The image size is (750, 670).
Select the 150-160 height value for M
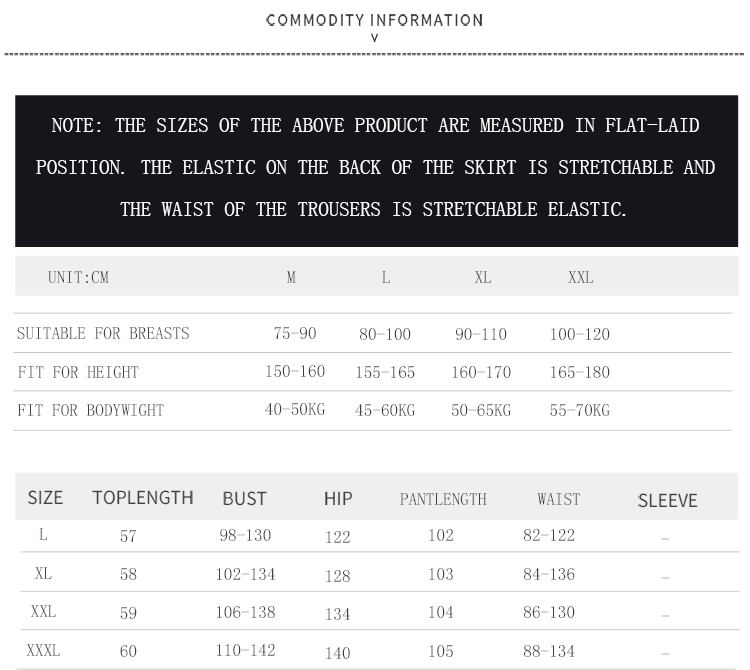(x=295, y=372)
